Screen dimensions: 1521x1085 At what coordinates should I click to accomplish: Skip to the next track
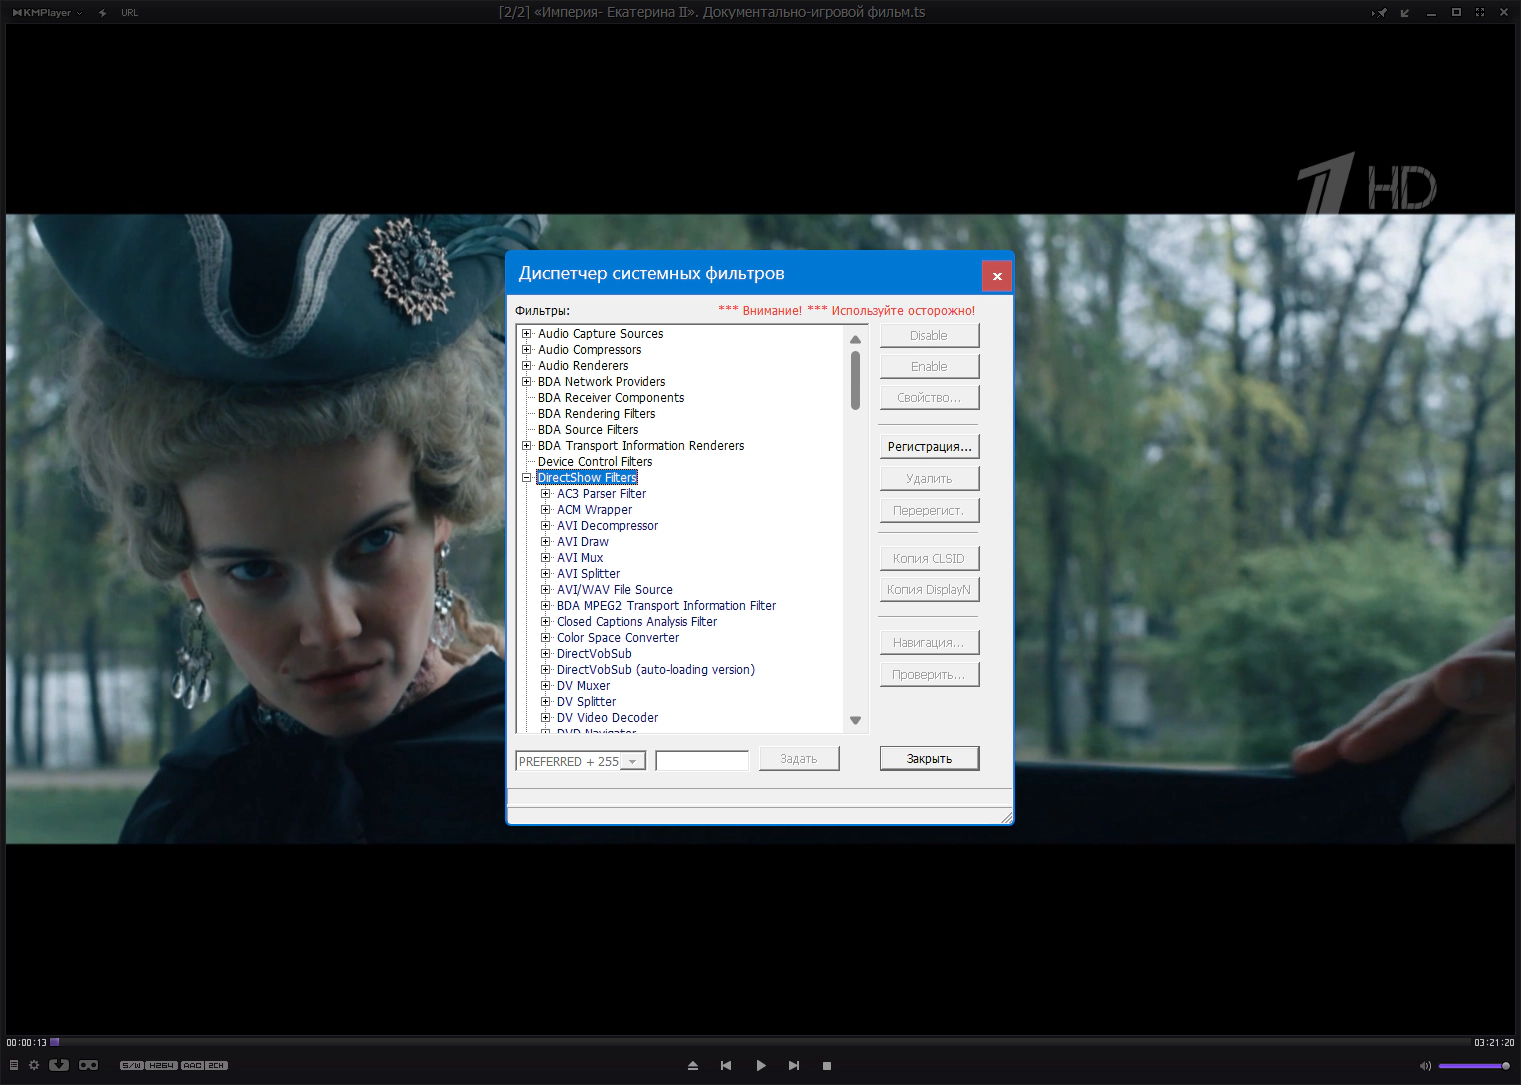794,1066
